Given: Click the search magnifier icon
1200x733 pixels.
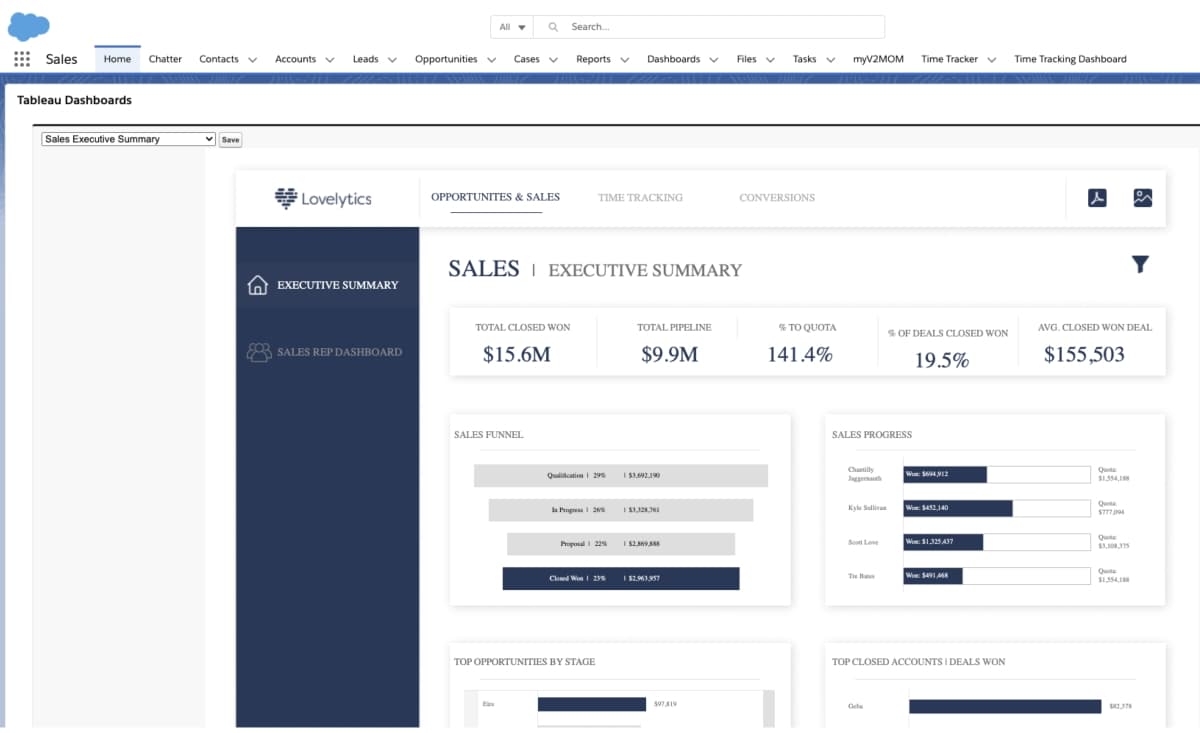Looking at the screenshot, I should tap(553, 27).
